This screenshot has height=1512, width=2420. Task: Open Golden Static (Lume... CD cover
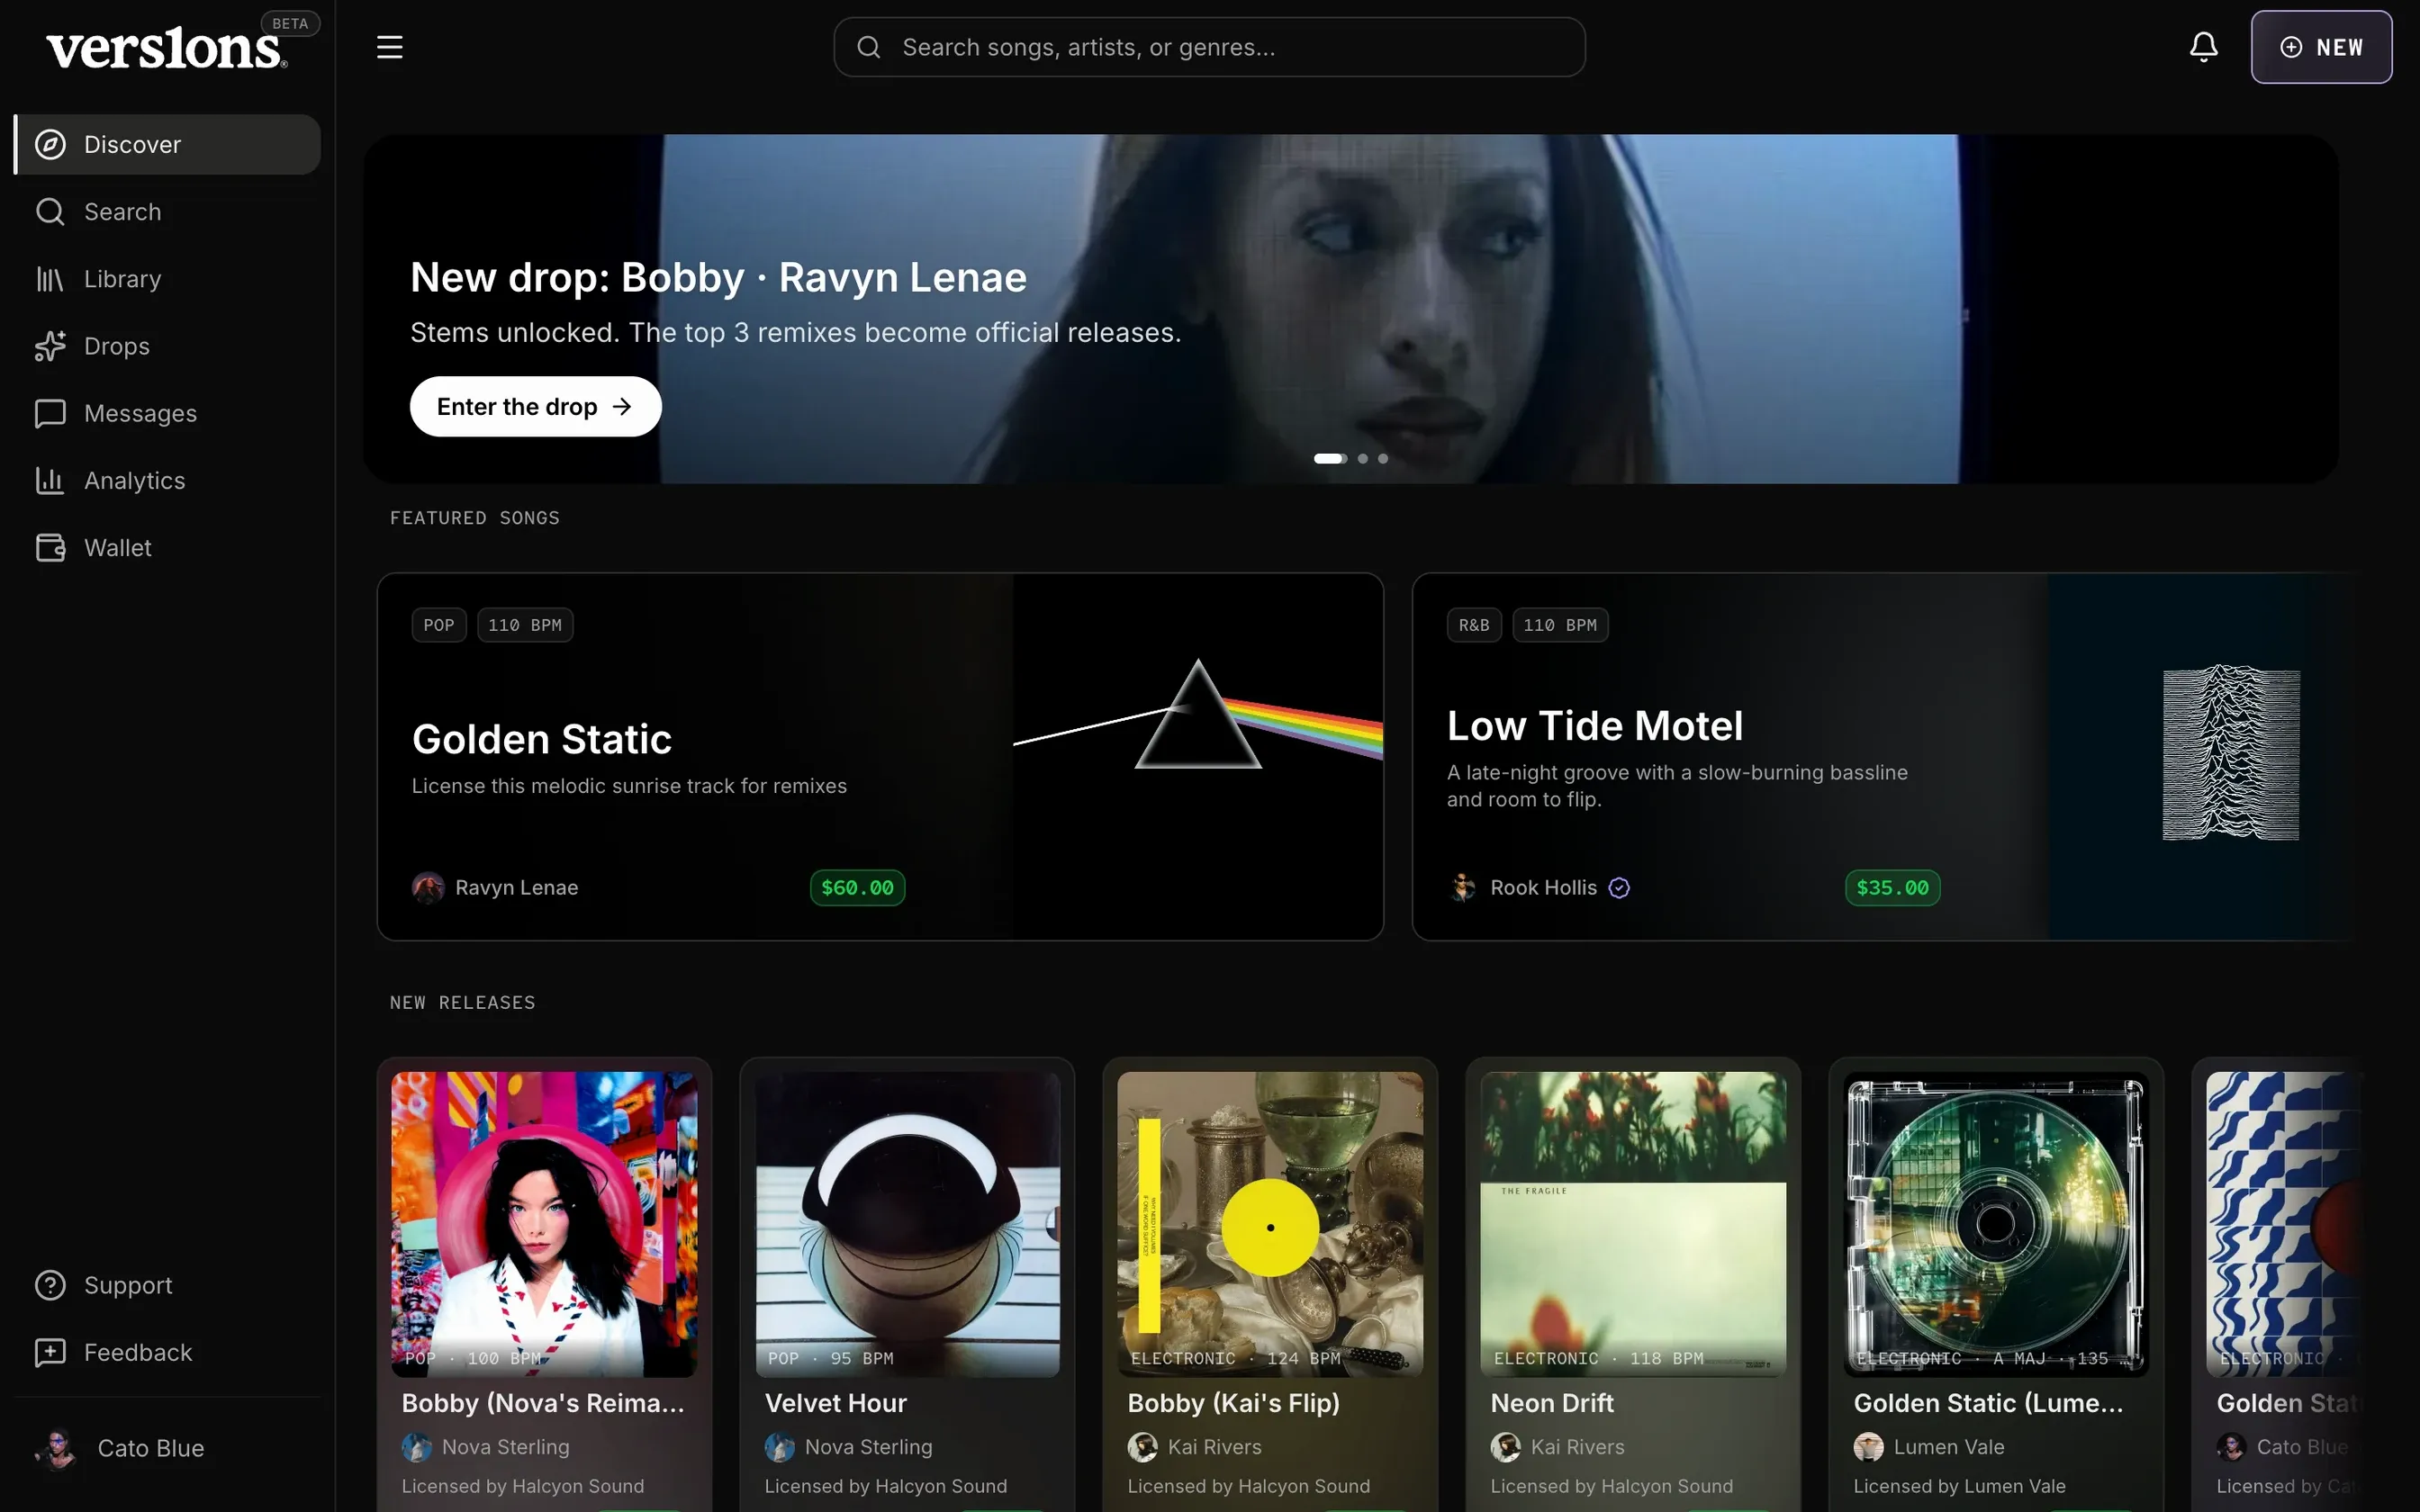pos(1996,1224)
